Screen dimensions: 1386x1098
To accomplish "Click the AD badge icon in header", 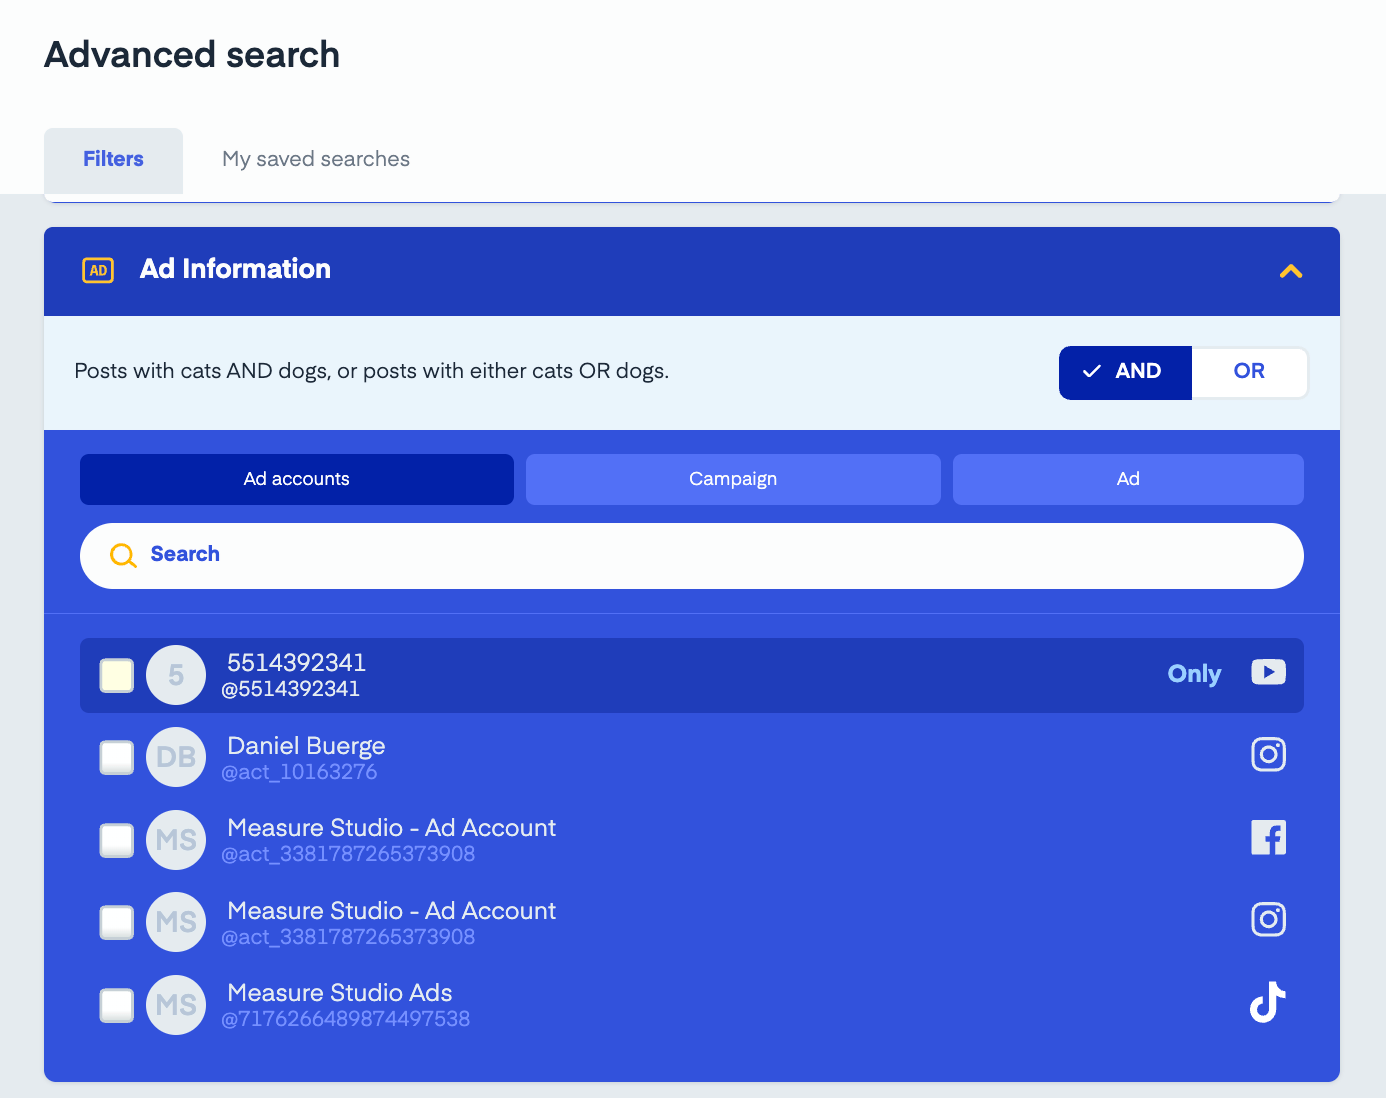I will coord(98,270).
